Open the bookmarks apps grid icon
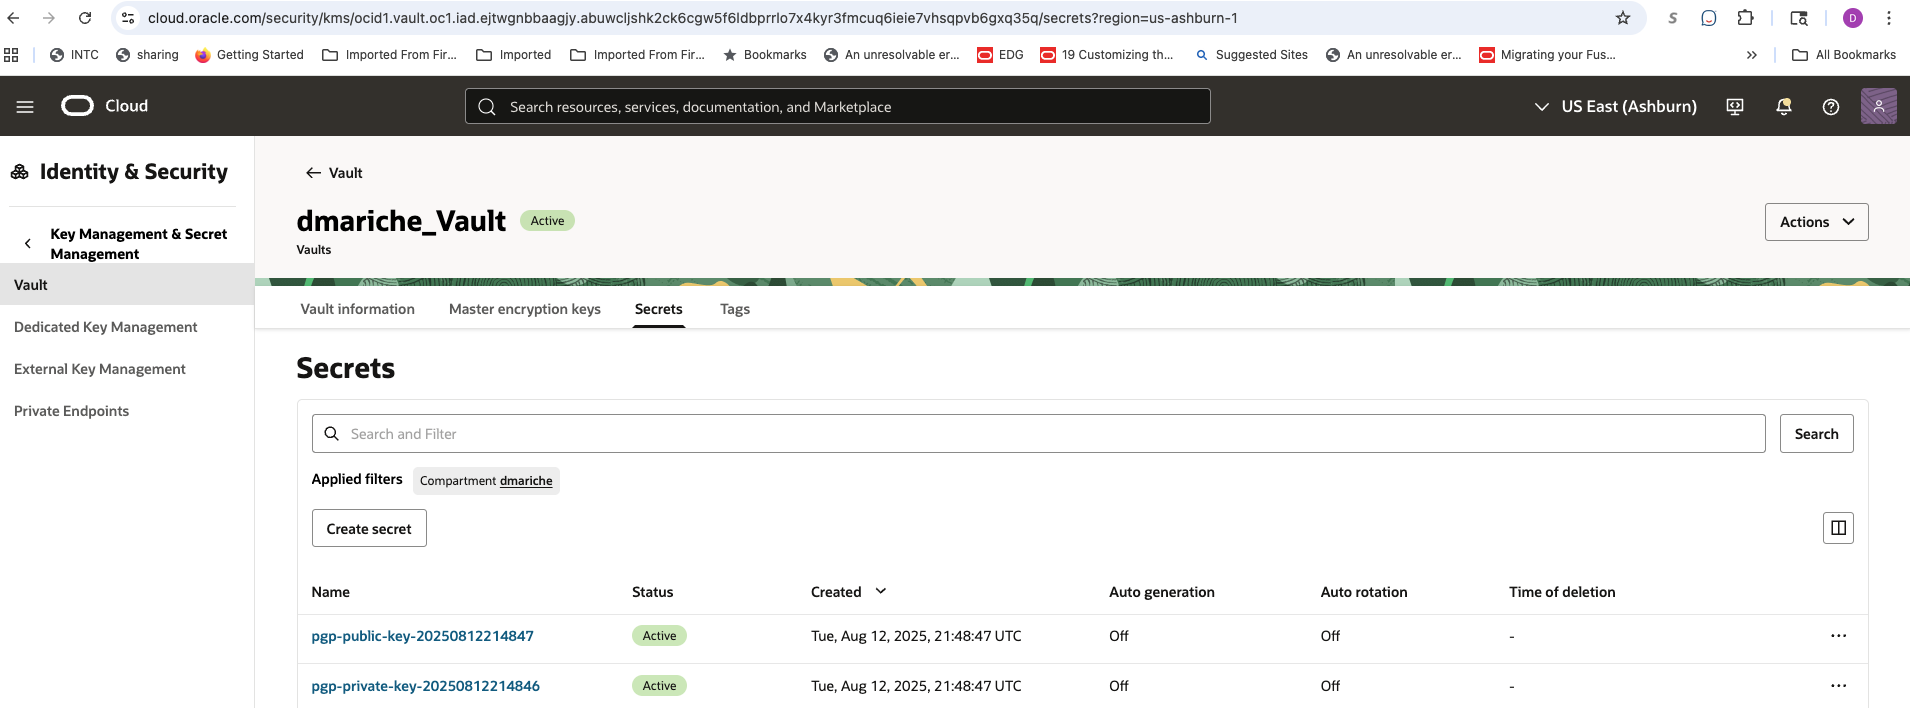Viewport: 1910px width, 708px height. 12,55
